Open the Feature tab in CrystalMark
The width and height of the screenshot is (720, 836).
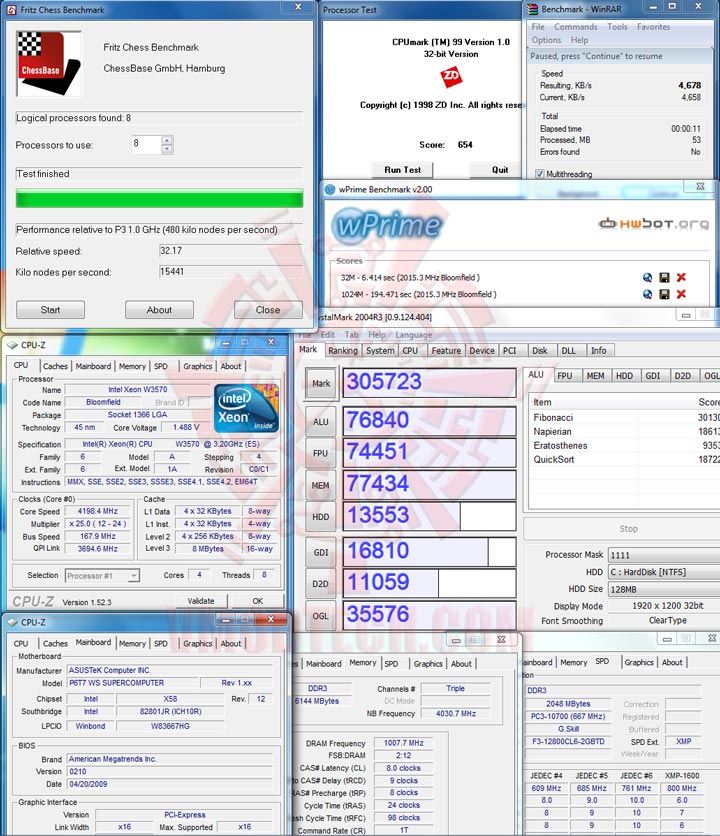click(x=446, y=351)
